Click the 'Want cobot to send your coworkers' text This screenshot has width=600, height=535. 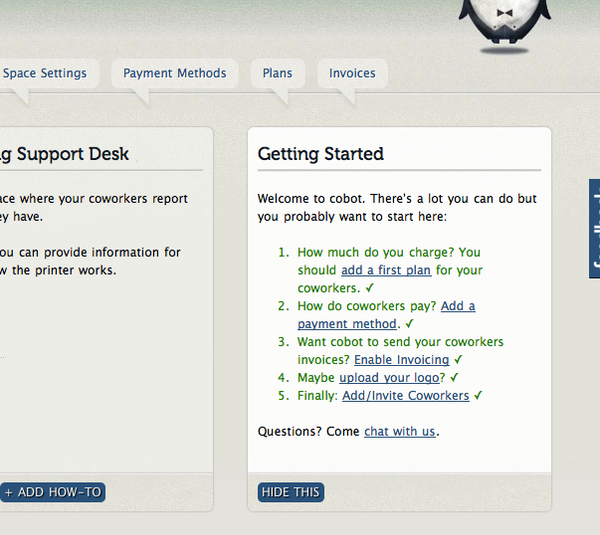[400, 342]
